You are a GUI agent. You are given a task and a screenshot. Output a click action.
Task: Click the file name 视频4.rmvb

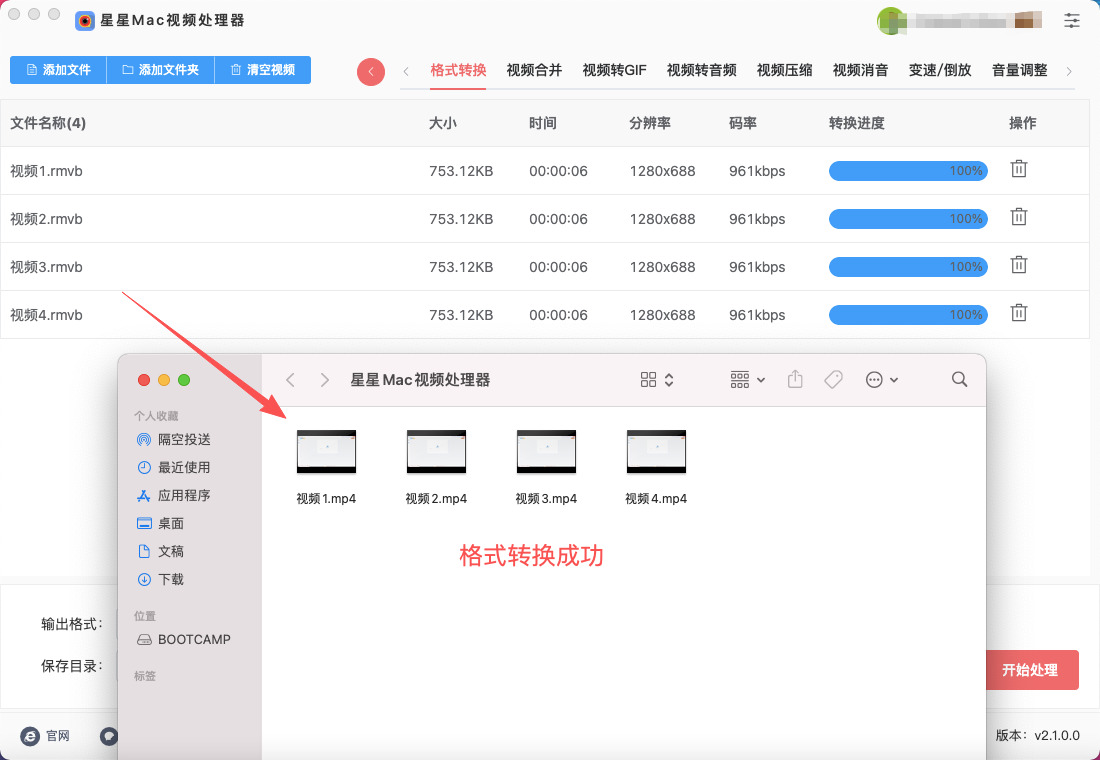(46, 315)
